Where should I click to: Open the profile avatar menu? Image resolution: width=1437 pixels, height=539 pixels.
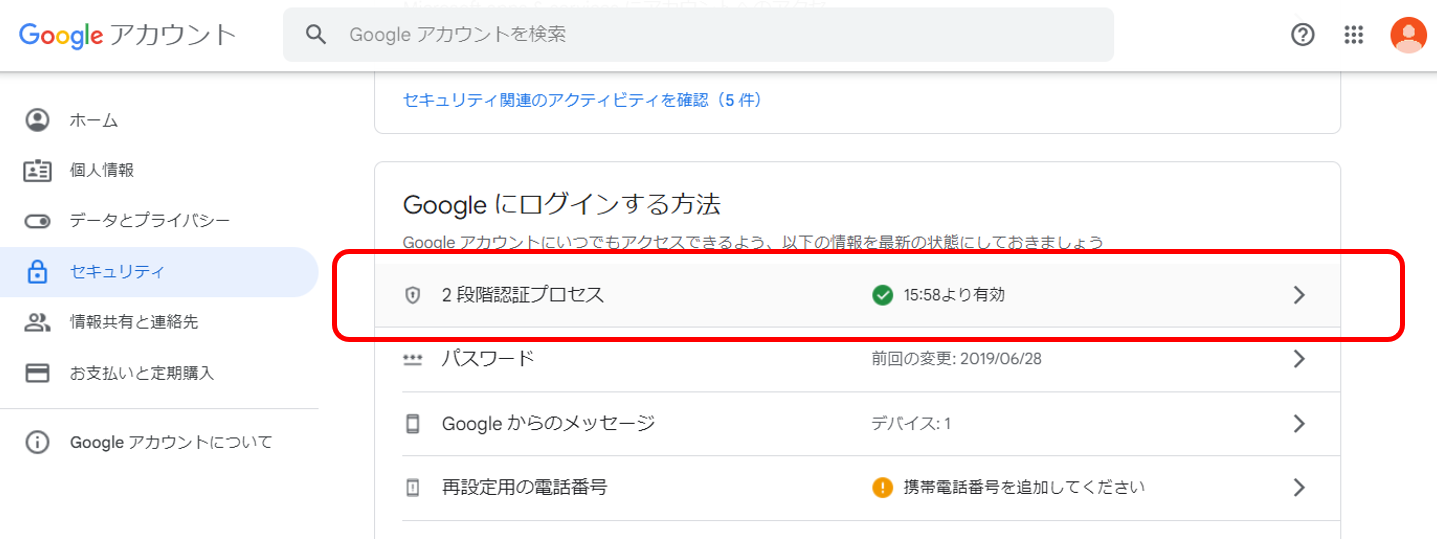coord(1408,35)
